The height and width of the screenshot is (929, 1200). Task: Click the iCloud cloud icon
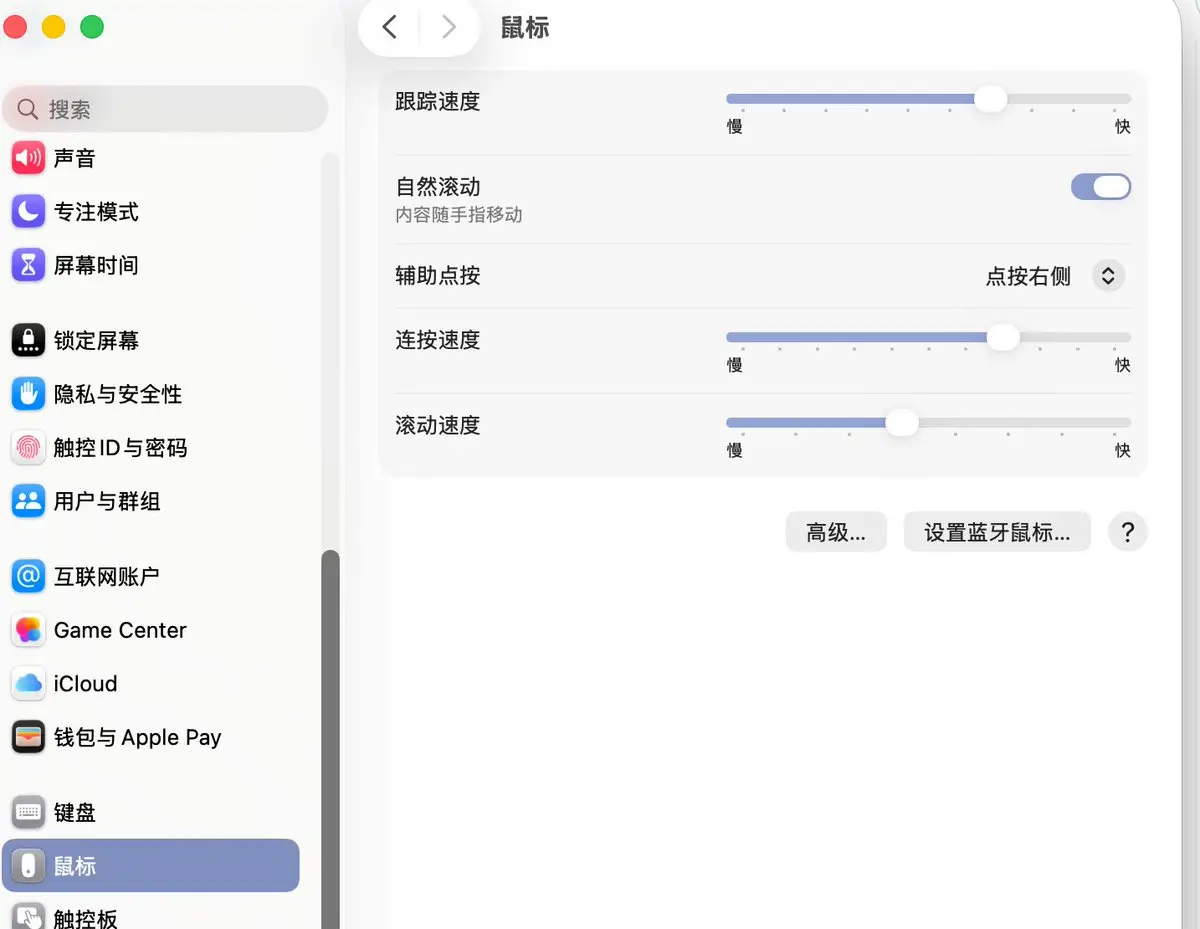coord(28,684)
